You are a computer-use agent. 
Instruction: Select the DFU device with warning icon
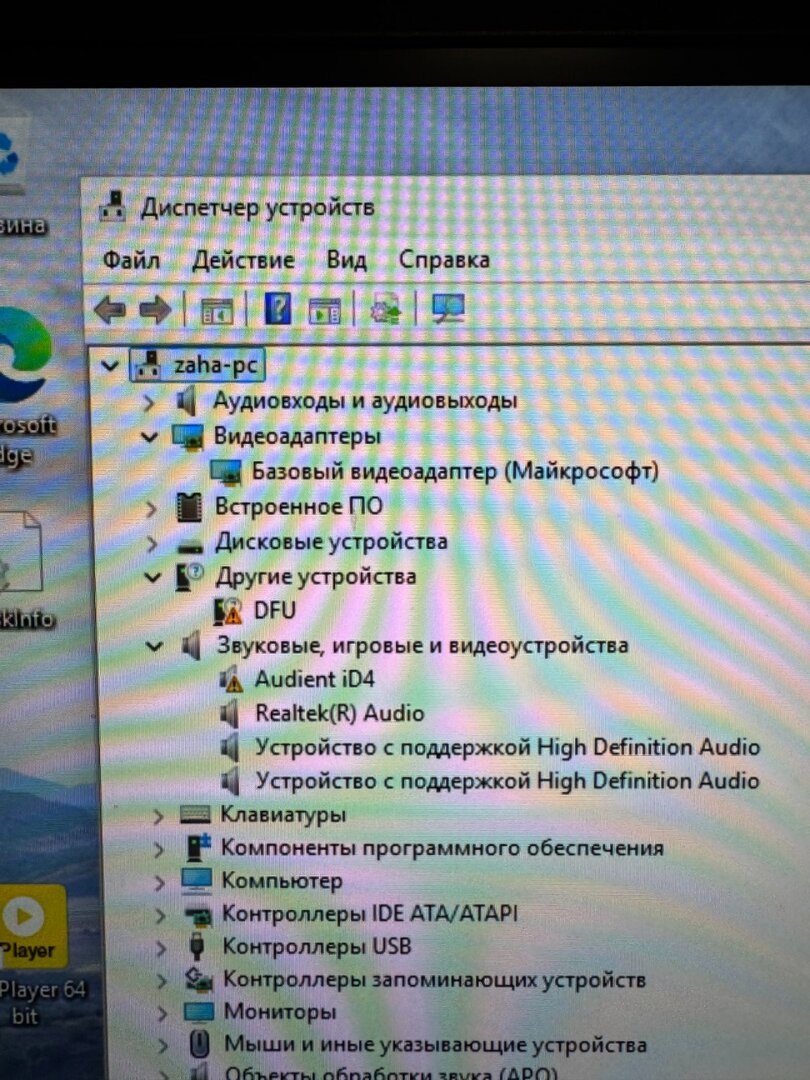(x=274, y=610)
